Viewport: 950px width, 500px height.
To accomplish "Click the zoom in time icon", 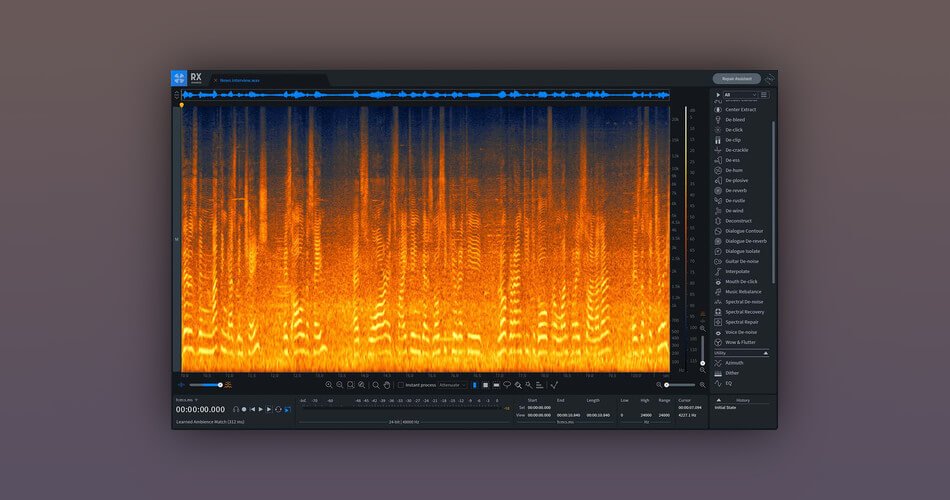I will pos(329,385).
